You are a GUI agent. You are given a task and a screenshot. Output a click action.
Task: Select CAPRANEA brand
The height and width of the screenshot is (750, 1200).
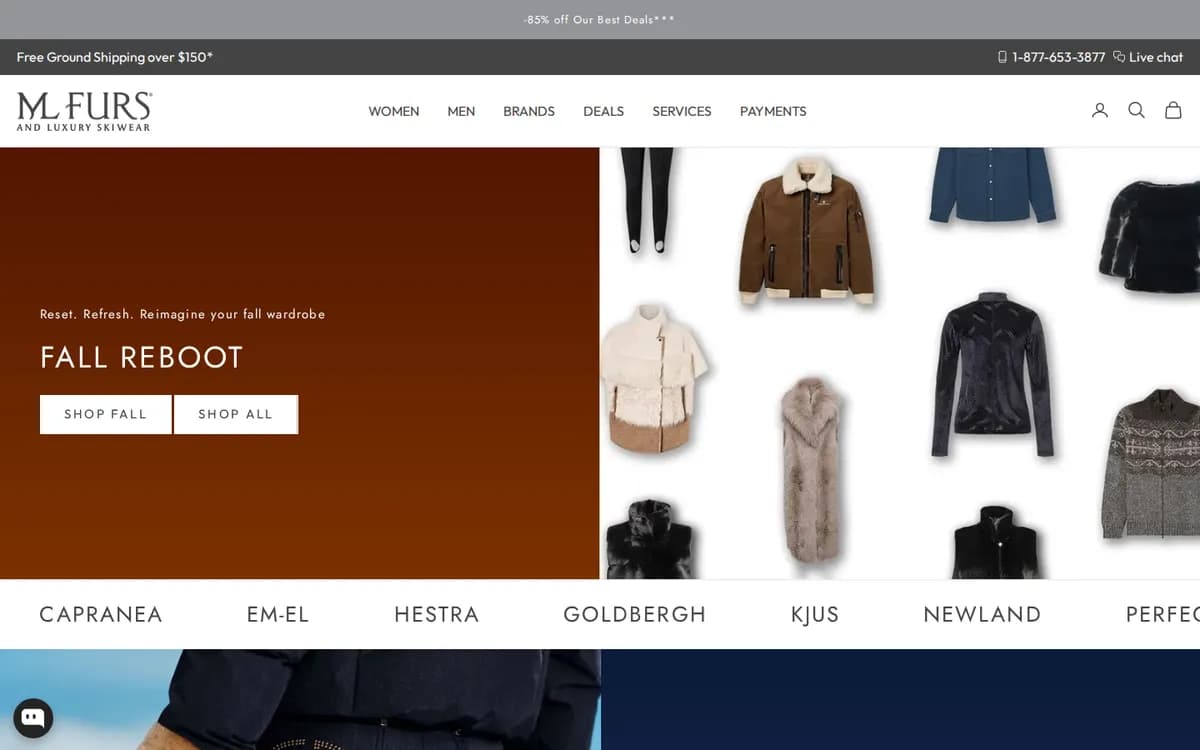pyautogui.click(x=101, y=614)
